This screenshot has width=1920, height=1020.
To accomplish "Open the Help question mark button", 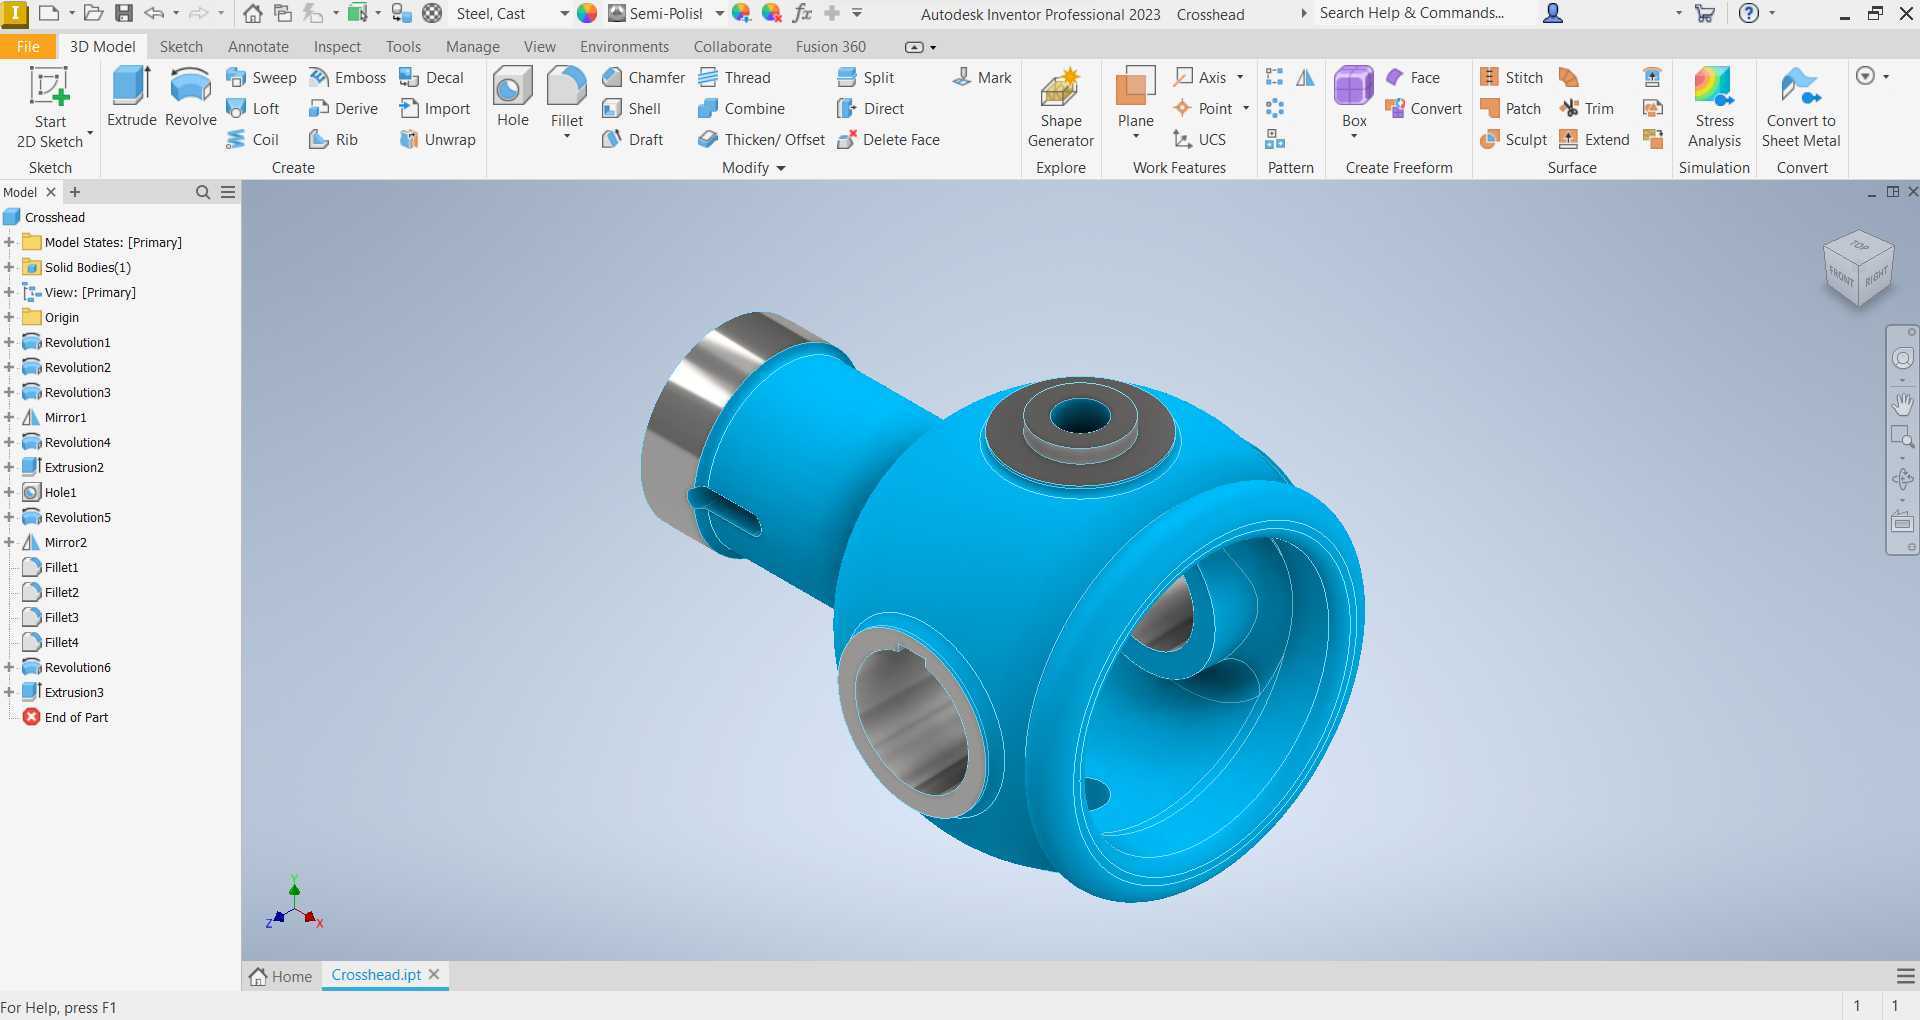I will [x=1748, y=13].
